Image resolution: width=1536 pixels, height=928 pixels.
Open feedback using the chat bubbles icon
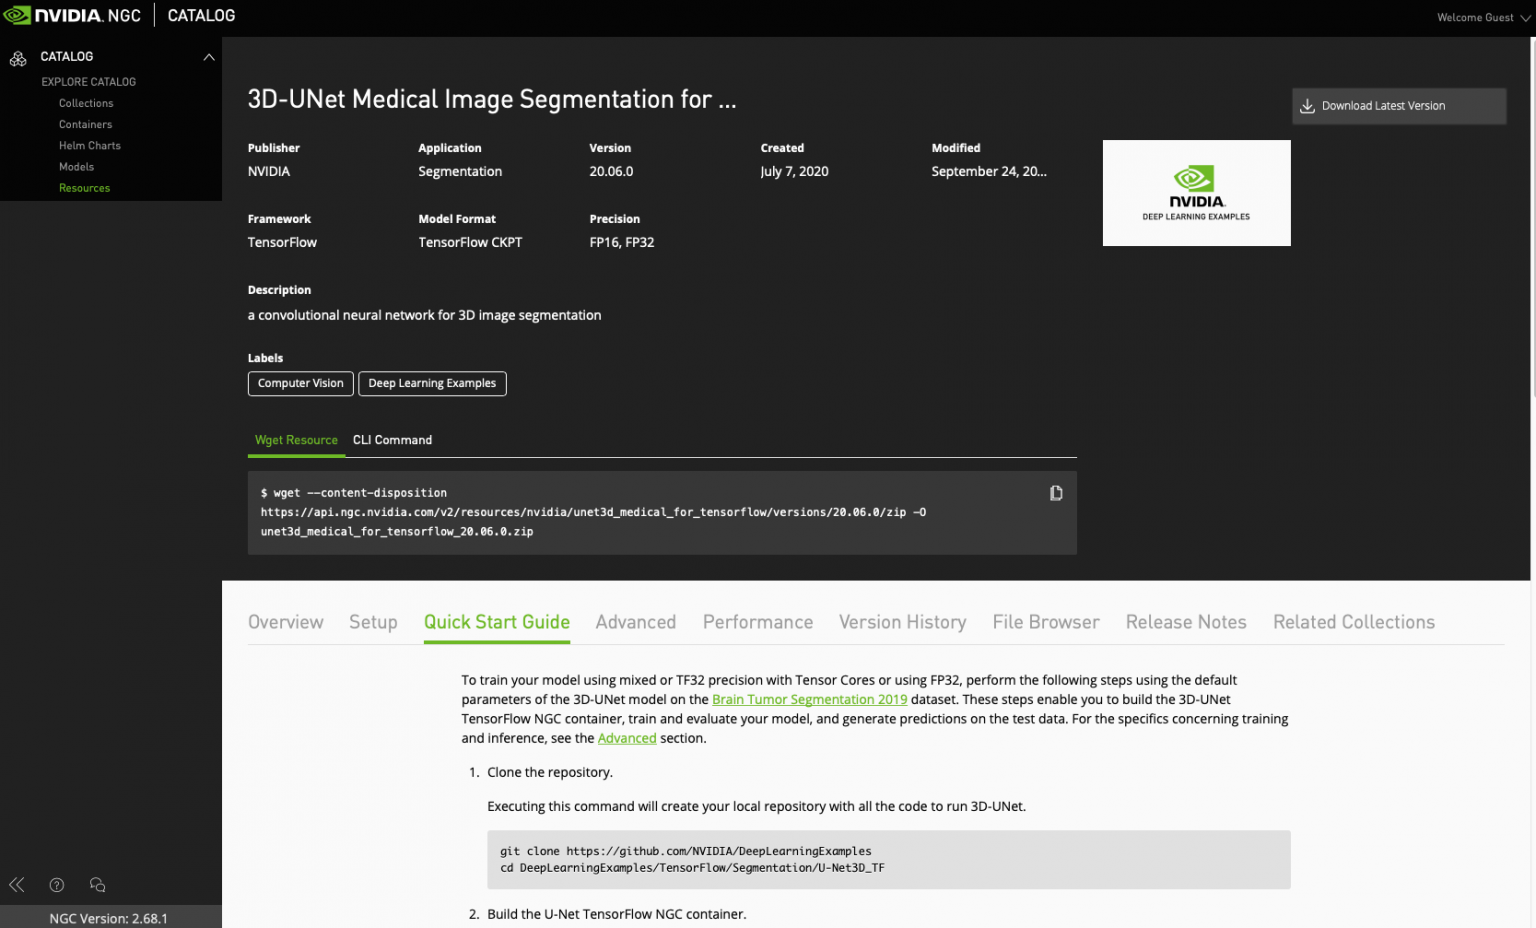[96, 884]
